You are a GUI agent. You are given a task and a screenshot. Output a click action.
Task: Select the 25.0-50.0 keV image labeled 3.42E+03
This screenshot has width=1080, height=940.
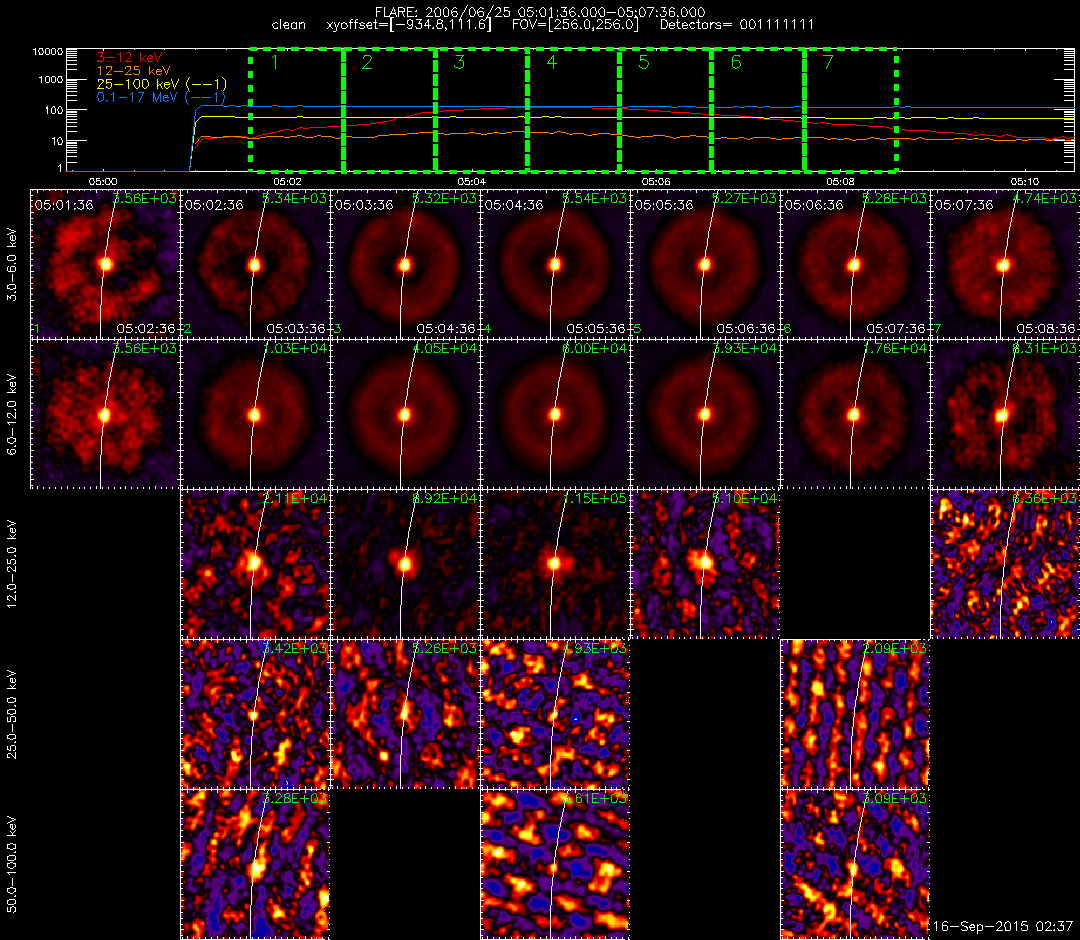click(x=255, y=714)
